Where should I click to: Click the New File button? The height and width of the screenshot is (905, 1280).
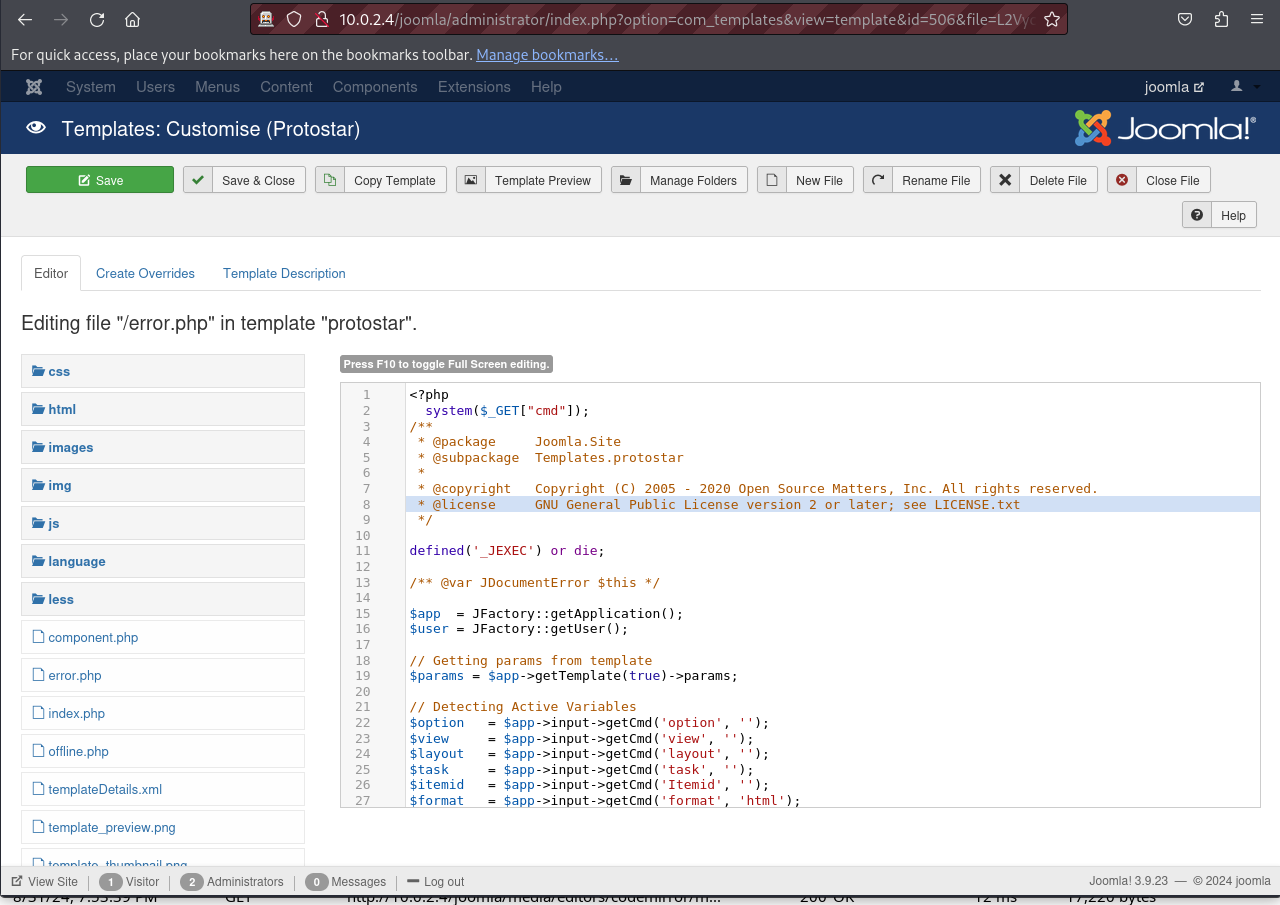pos(806,180)
